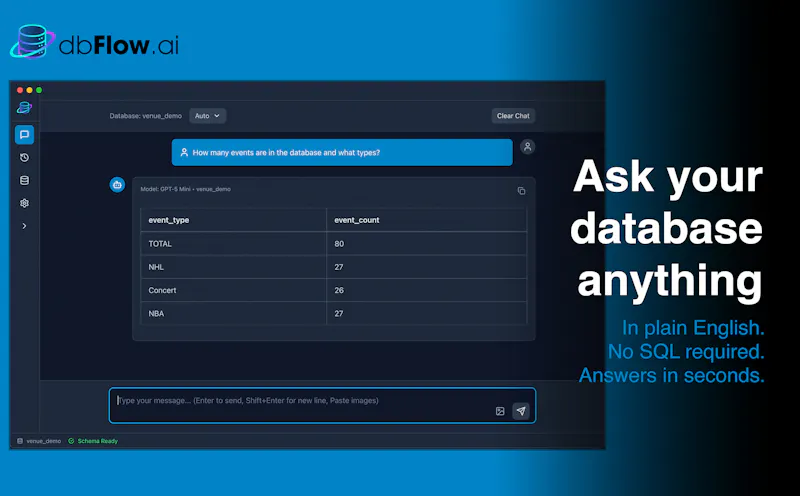Click the value 26 in the table
Screen dimensions: 800x496
click(x=339, y=290)
